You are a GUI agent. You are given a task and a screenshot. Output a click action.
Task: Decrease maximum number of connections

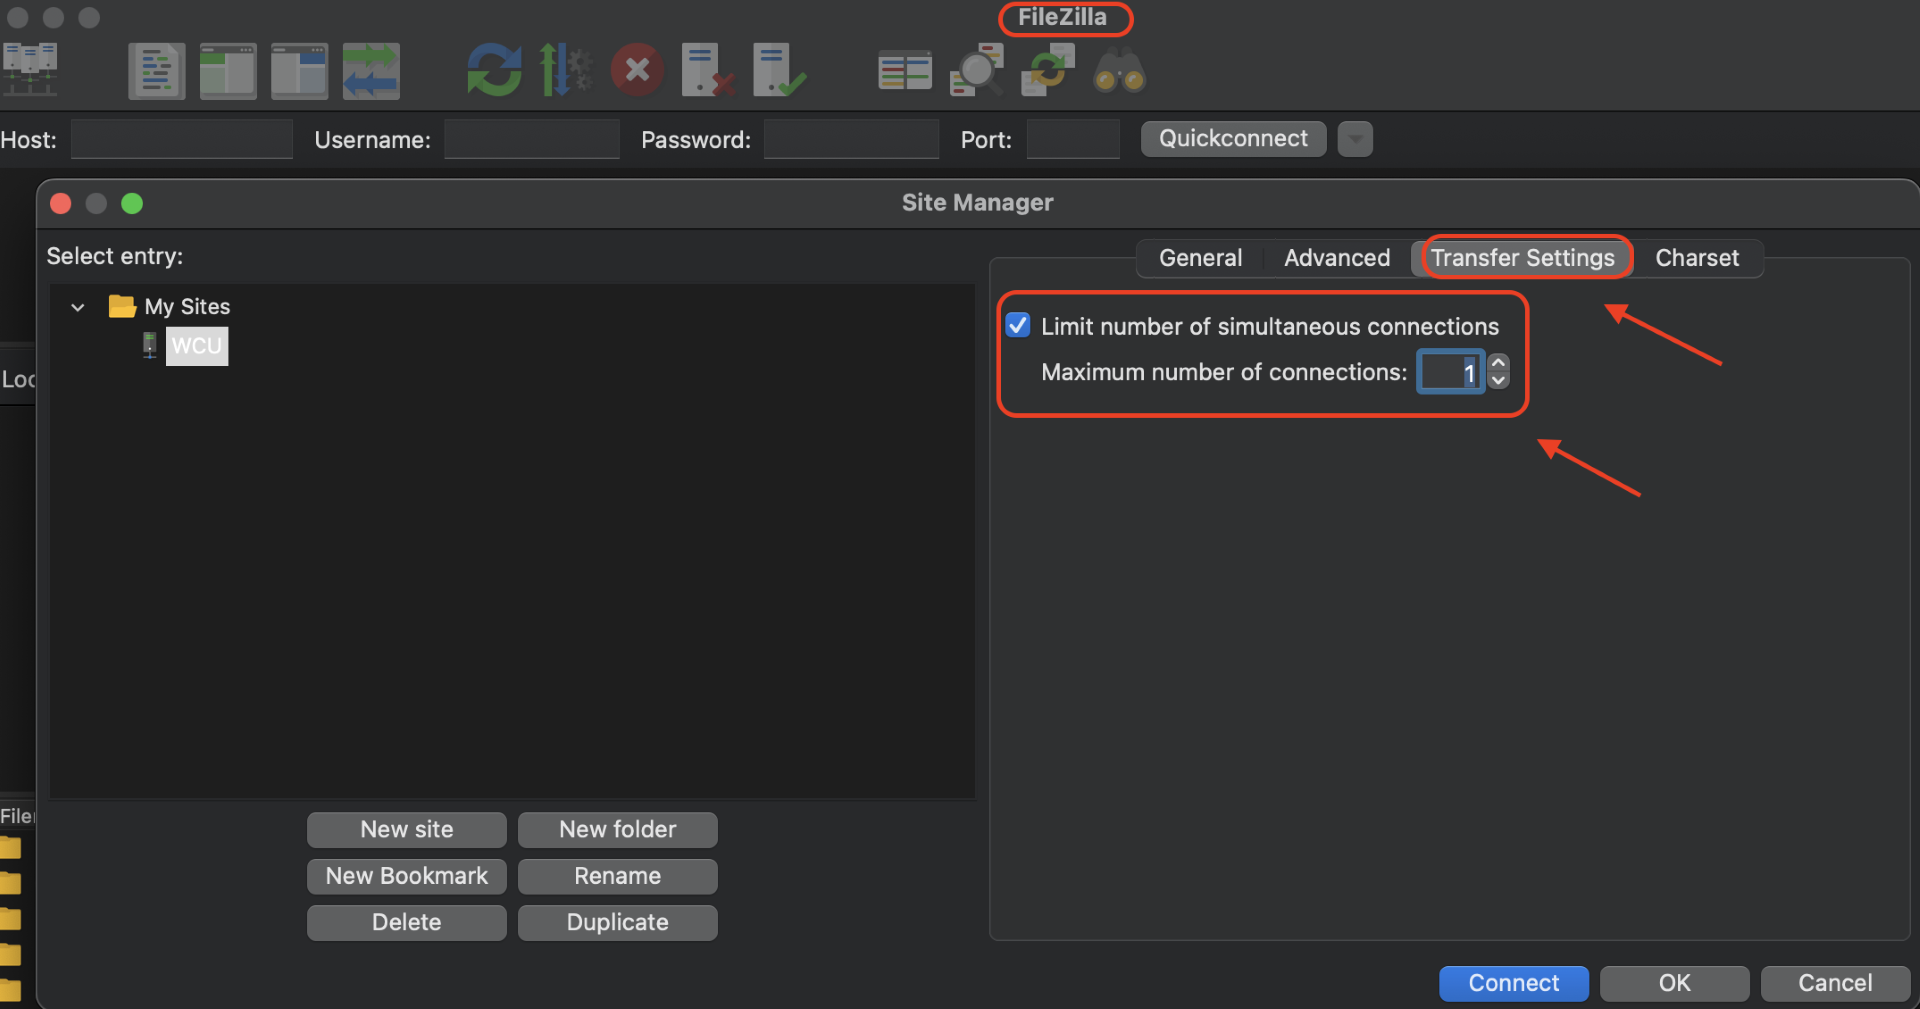[1498, 380]
